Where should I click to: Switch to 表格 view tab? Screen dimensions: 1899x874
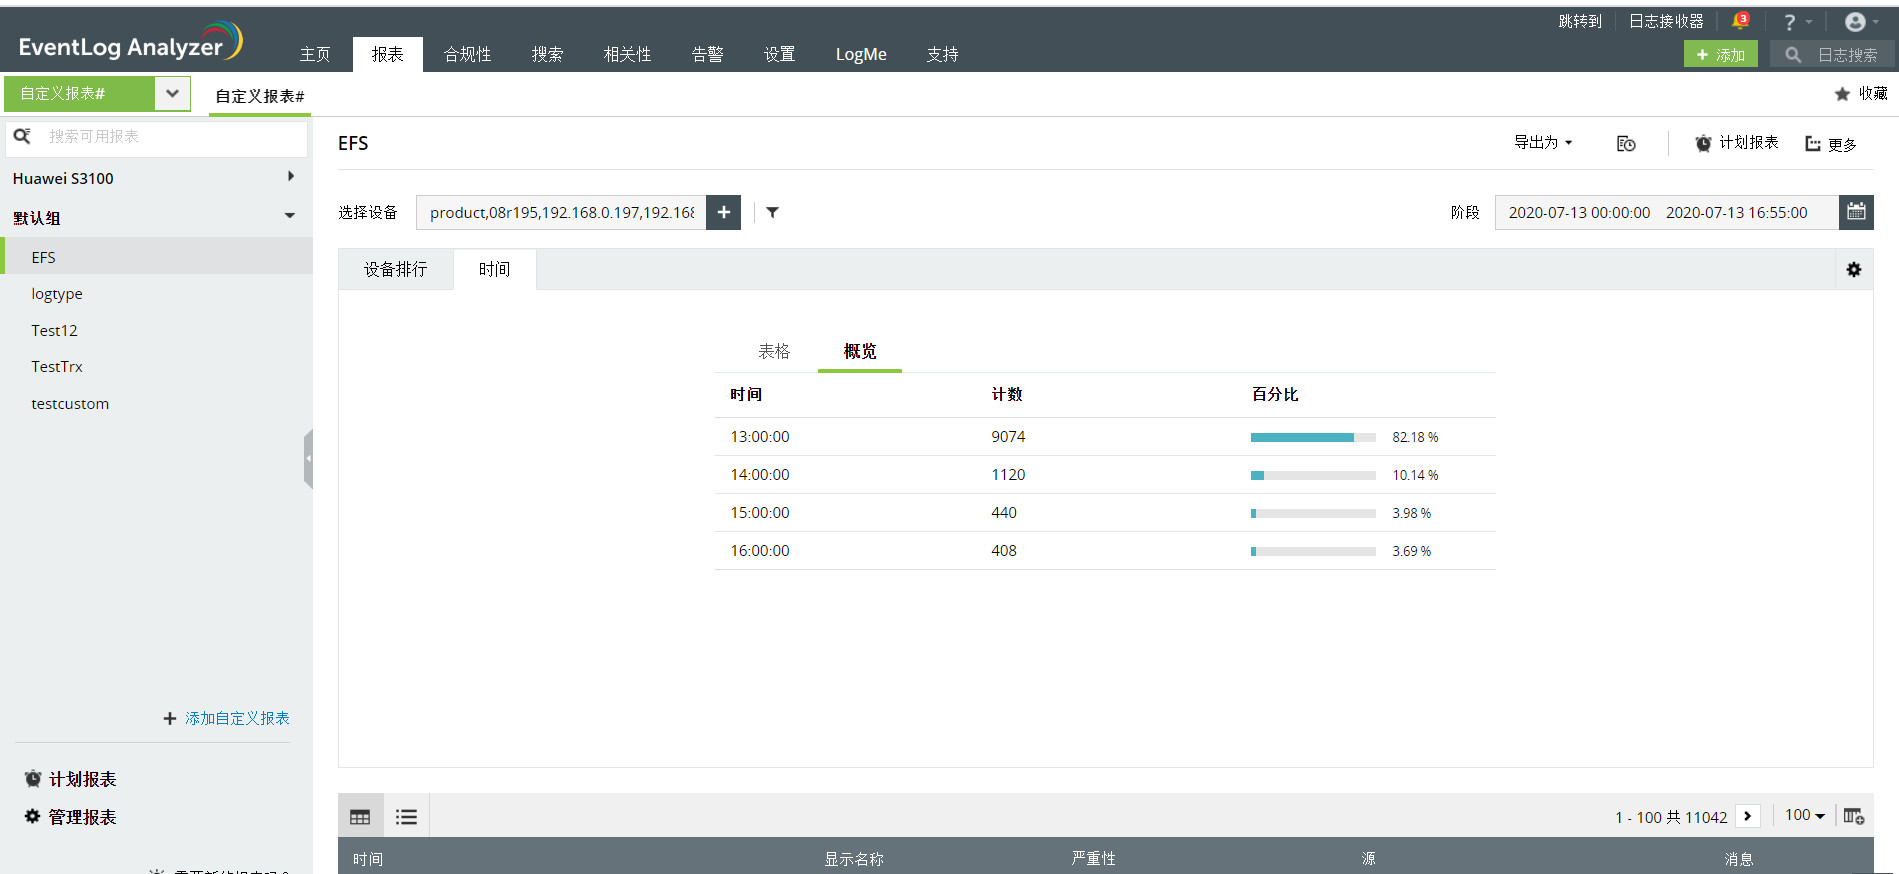(774, 351)
